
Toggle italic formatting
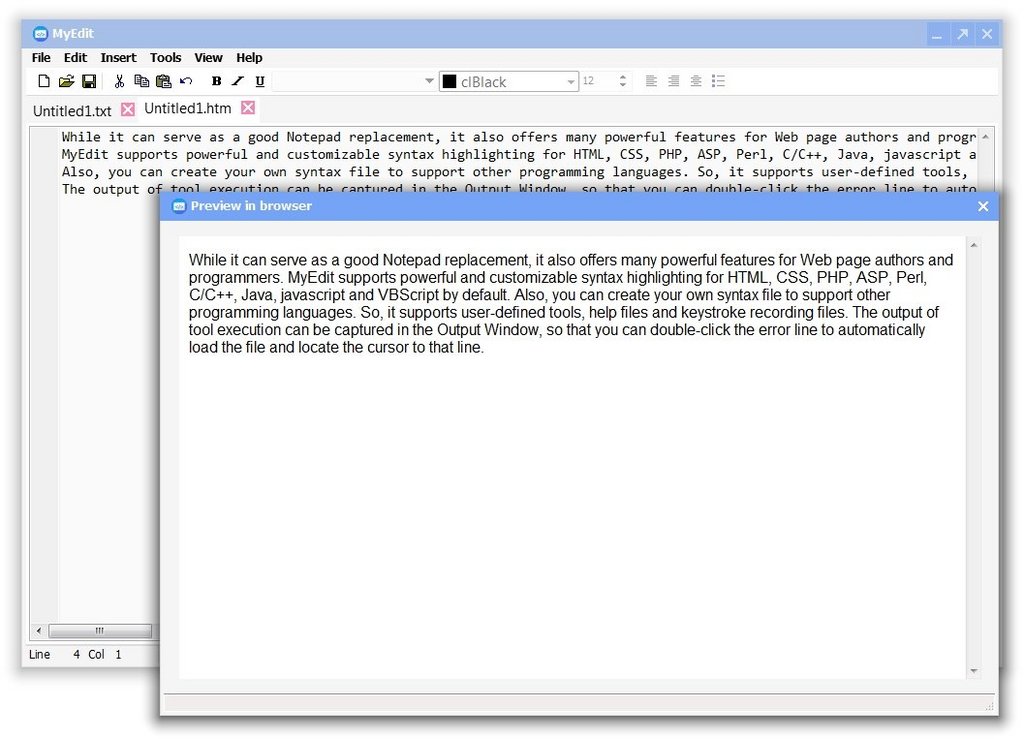238,81
